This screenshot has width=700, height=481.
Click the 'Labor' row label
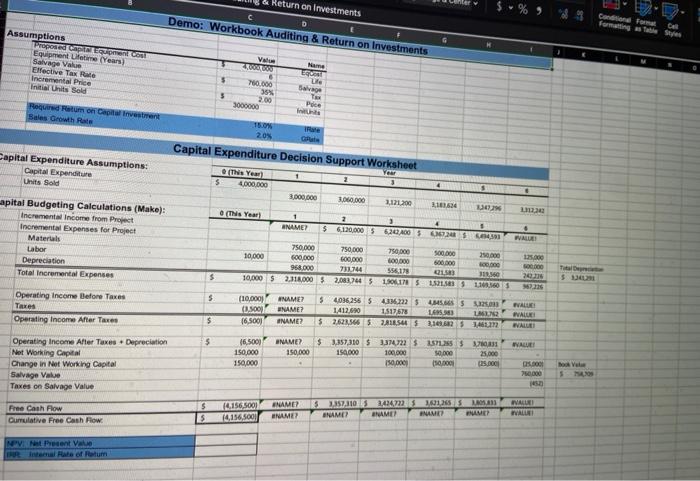37,249
